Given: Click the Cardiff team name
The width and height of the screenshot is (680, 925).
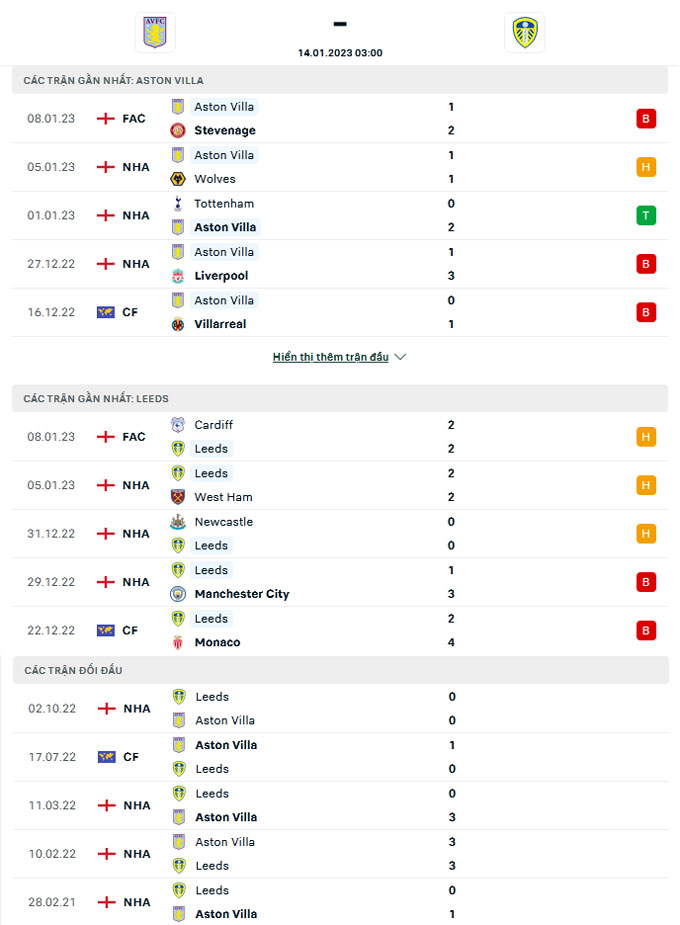Looking at the screenshot, I should pos(214,425).
